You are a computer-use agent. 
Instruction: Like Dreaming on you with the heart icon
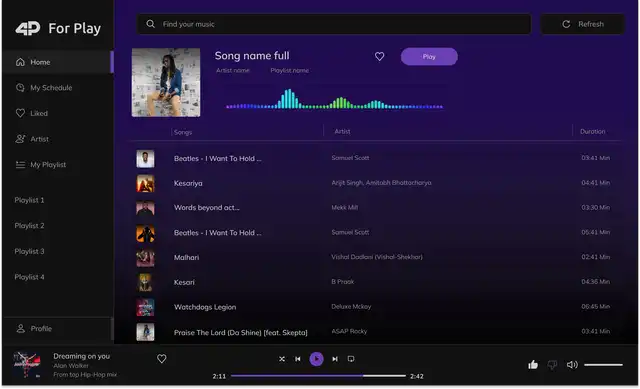(x=162, y=359)
